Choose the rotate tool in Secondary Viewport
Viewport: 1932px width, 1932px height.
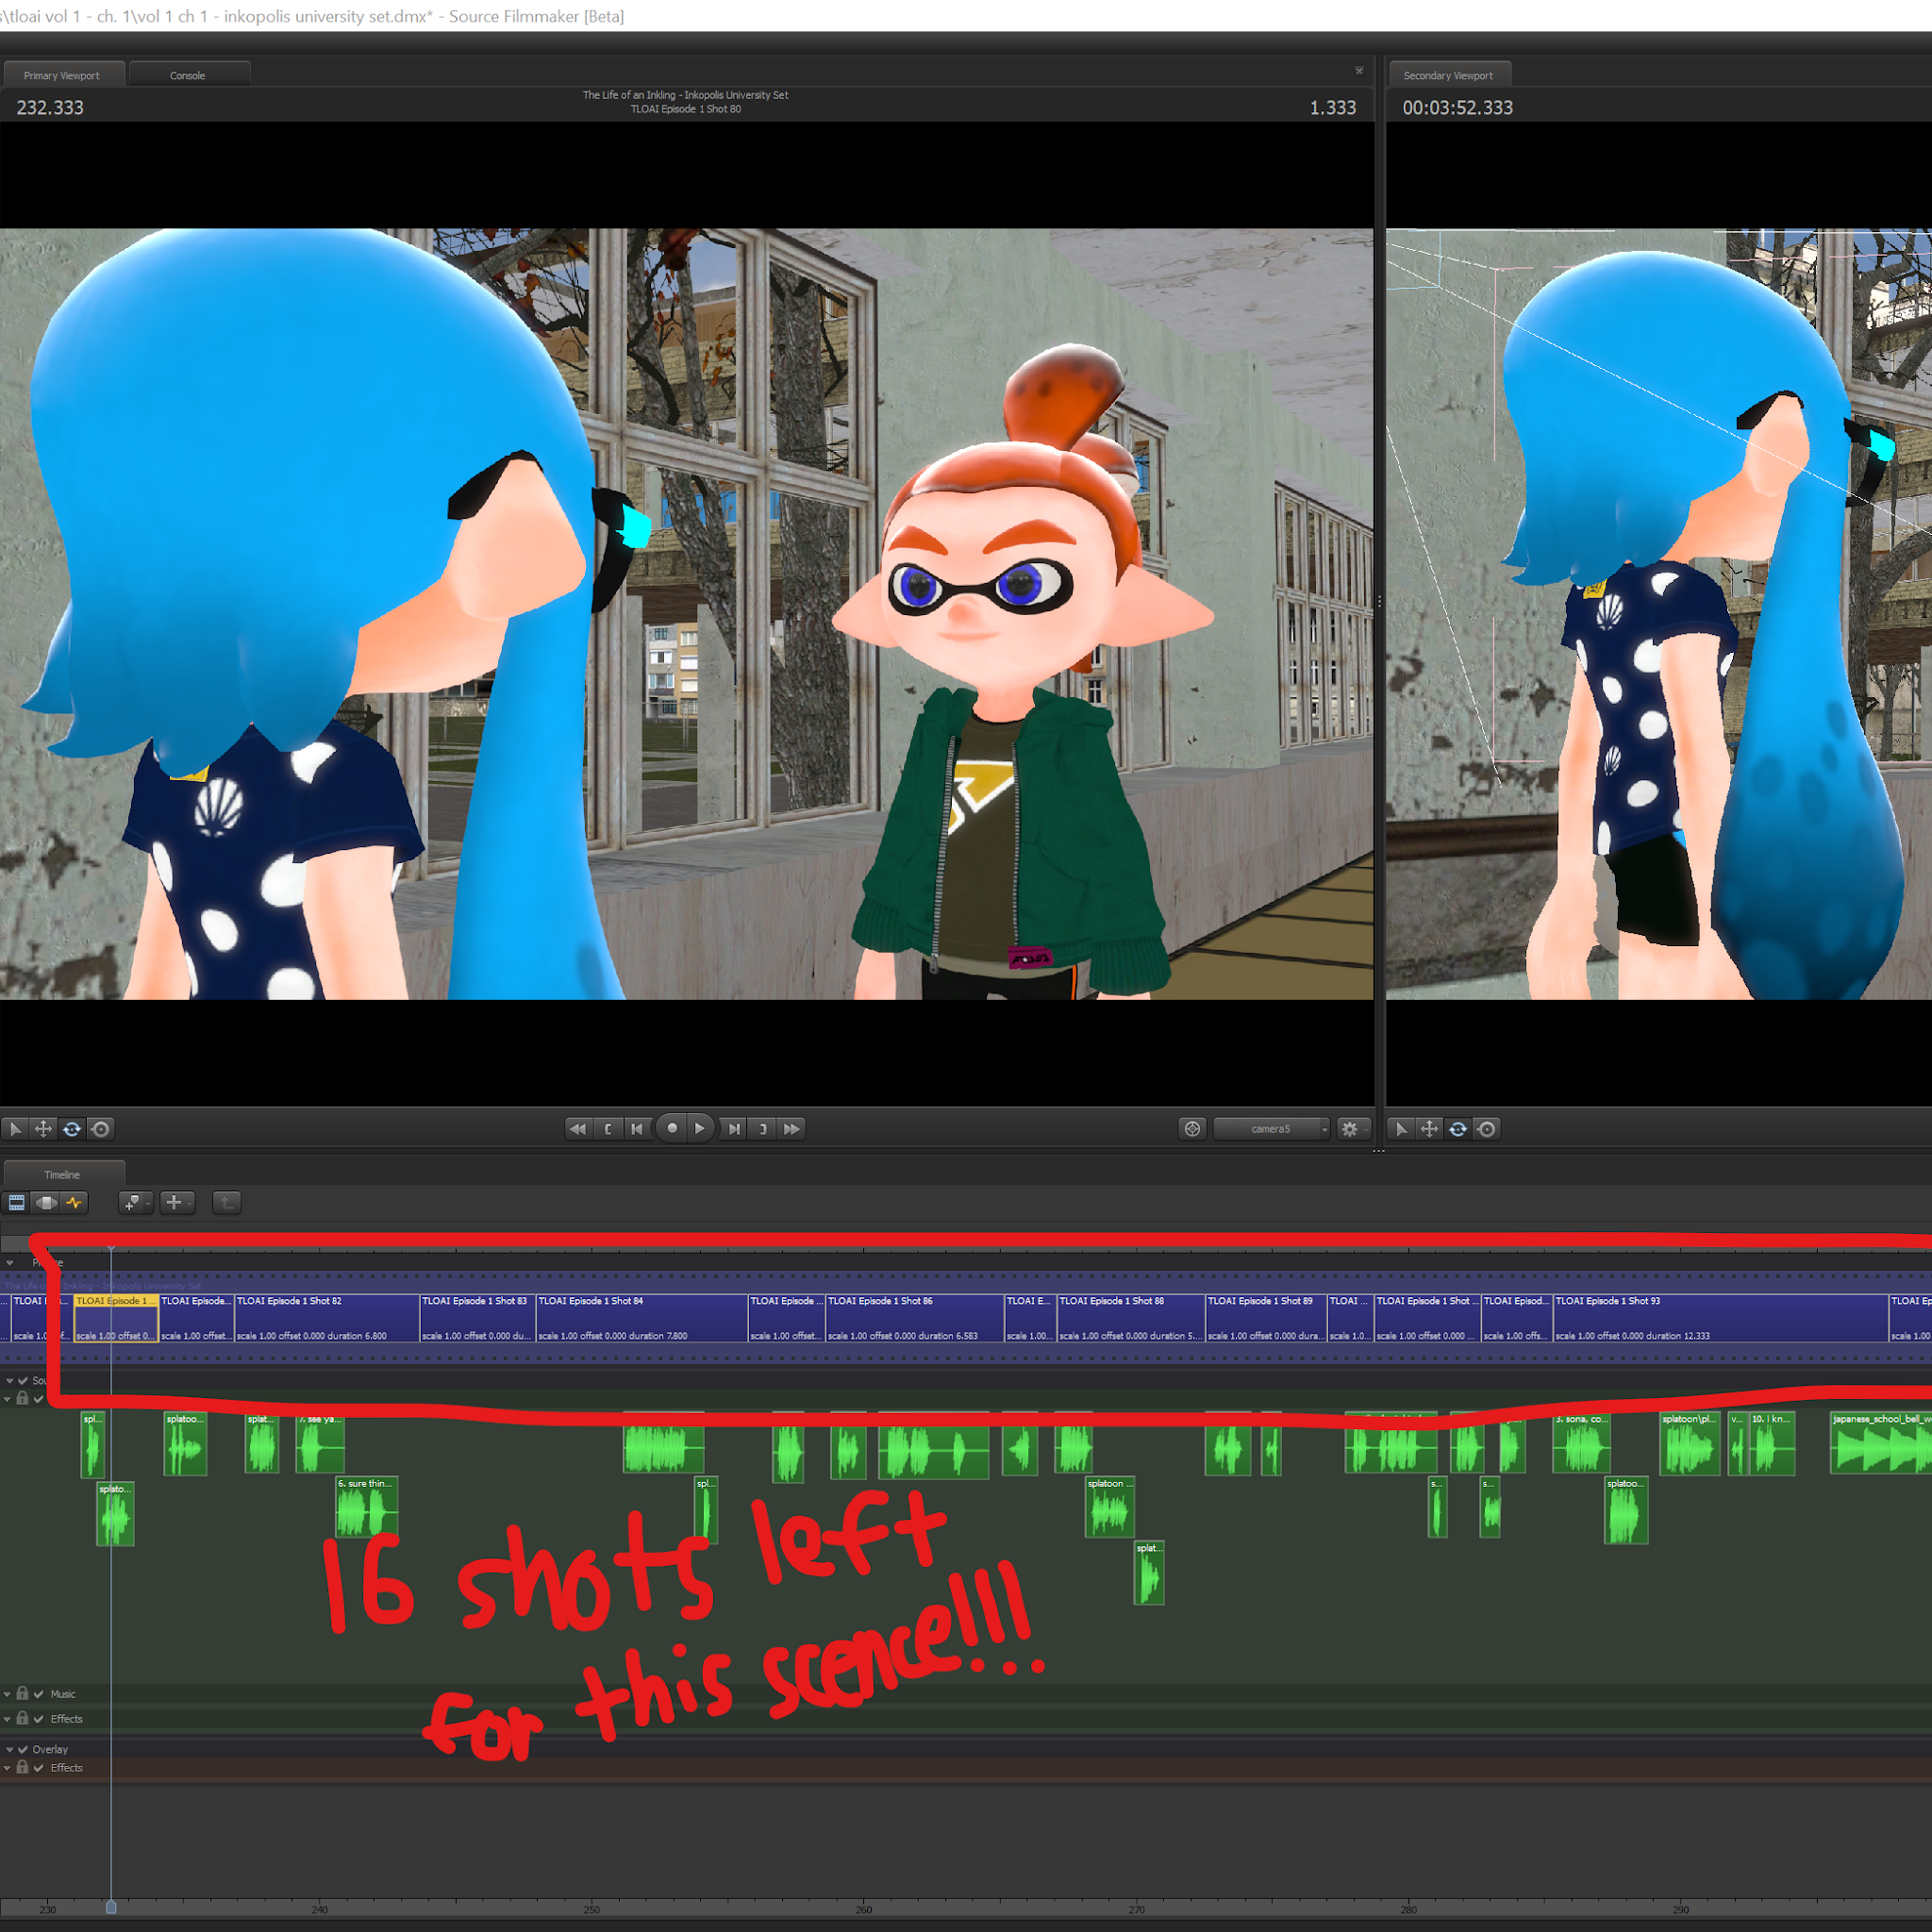click(x=1458, y=1128)
